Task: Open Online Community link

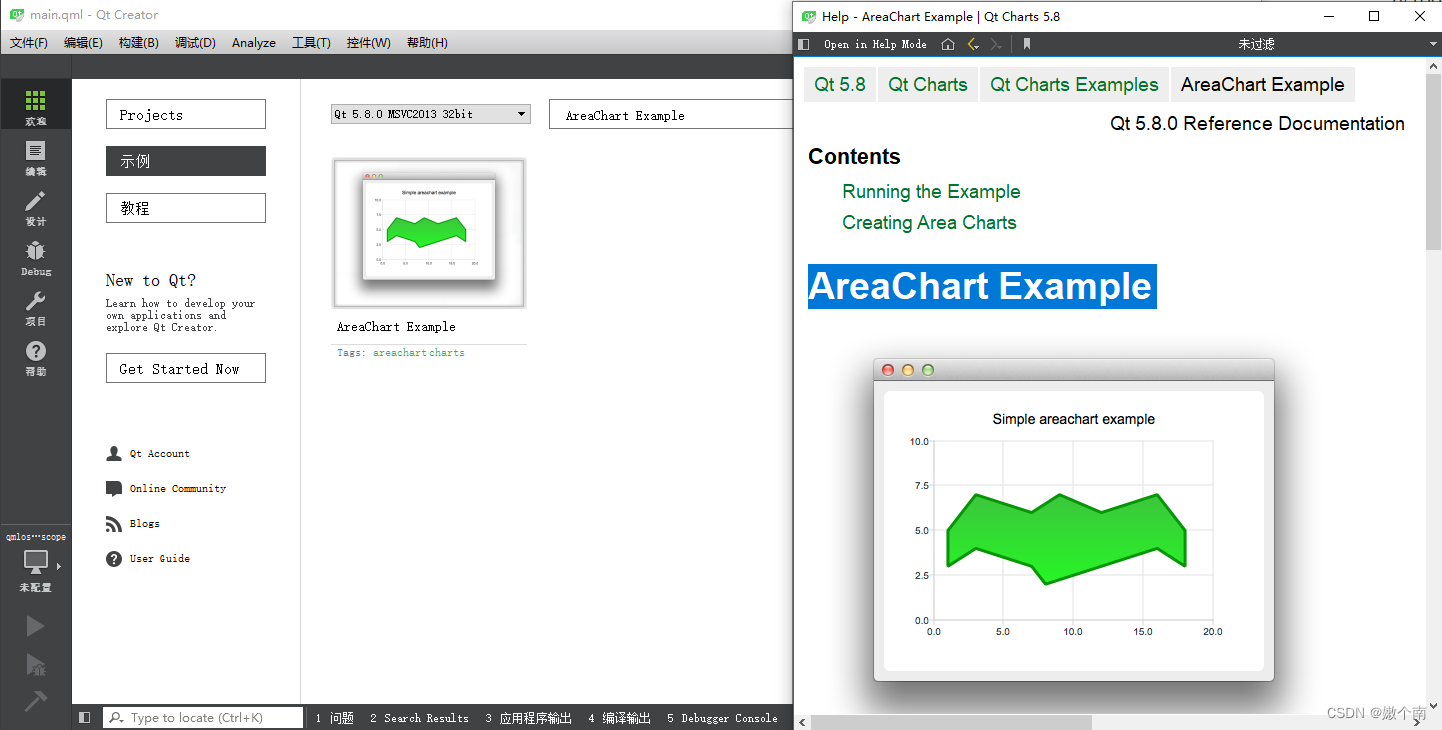Action: coord(178,488)
